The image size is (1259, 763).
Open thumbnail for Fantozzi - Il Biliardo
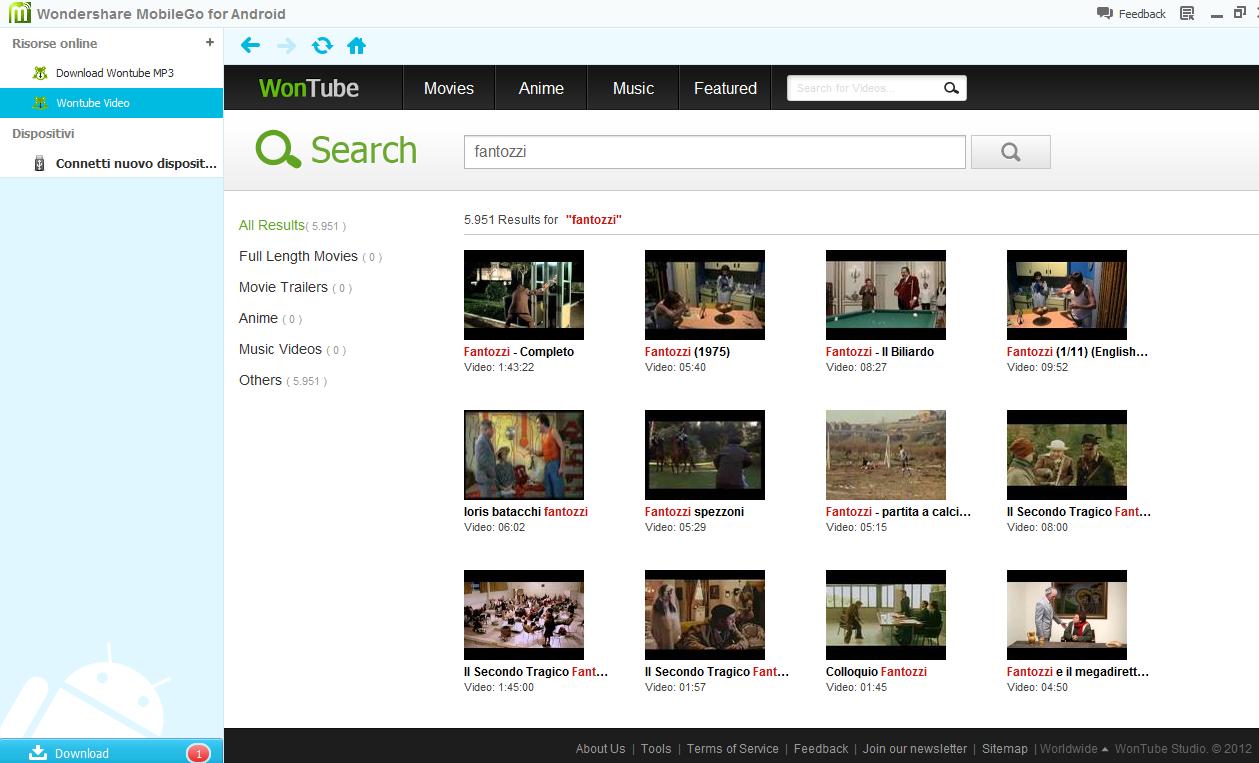click(885, 295)
